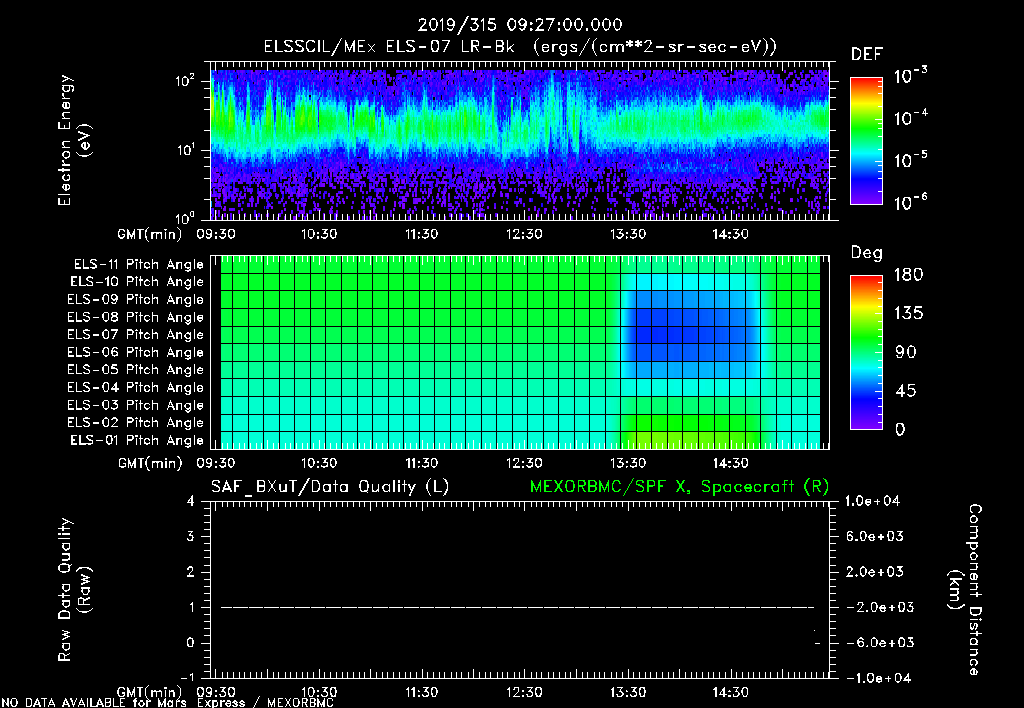Select the ELS-02 Pitch Angle row label

(x=136, y=423)
